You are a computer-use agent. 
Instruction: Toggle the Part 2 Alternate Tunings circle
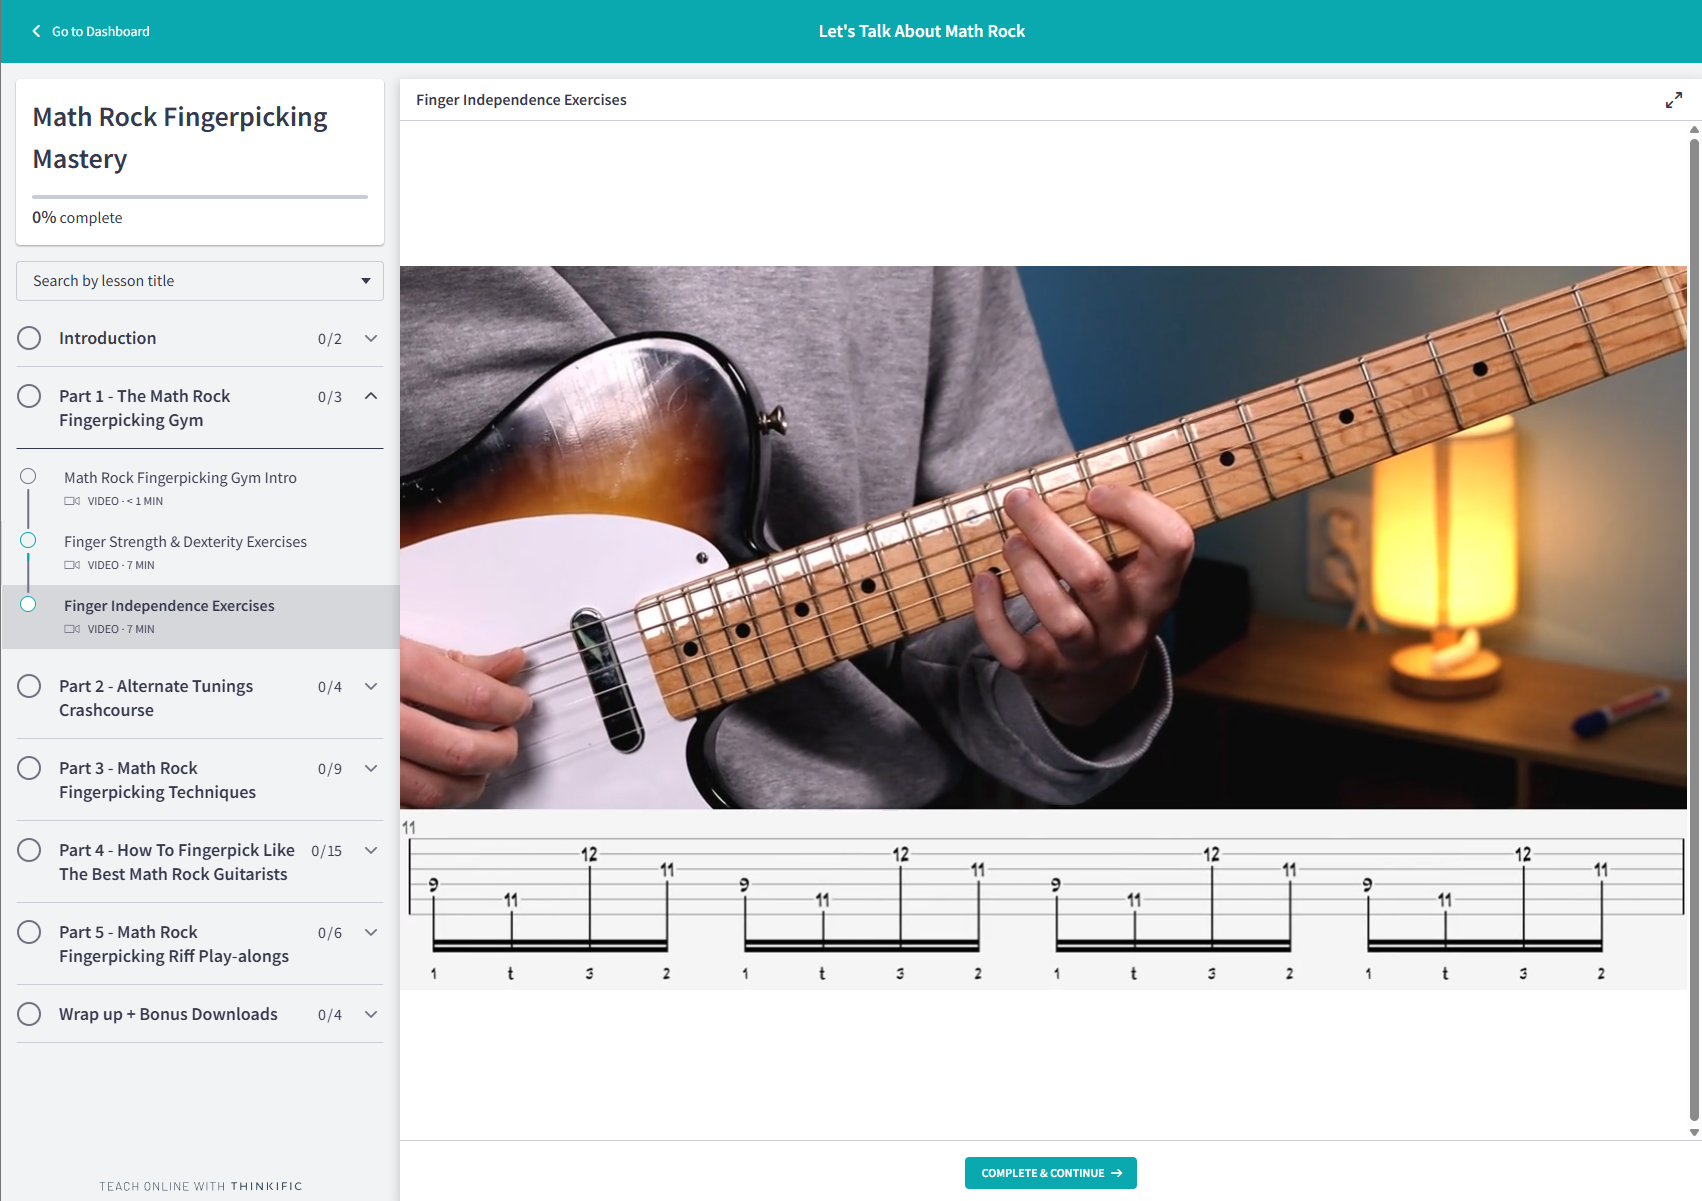[29, 686]
